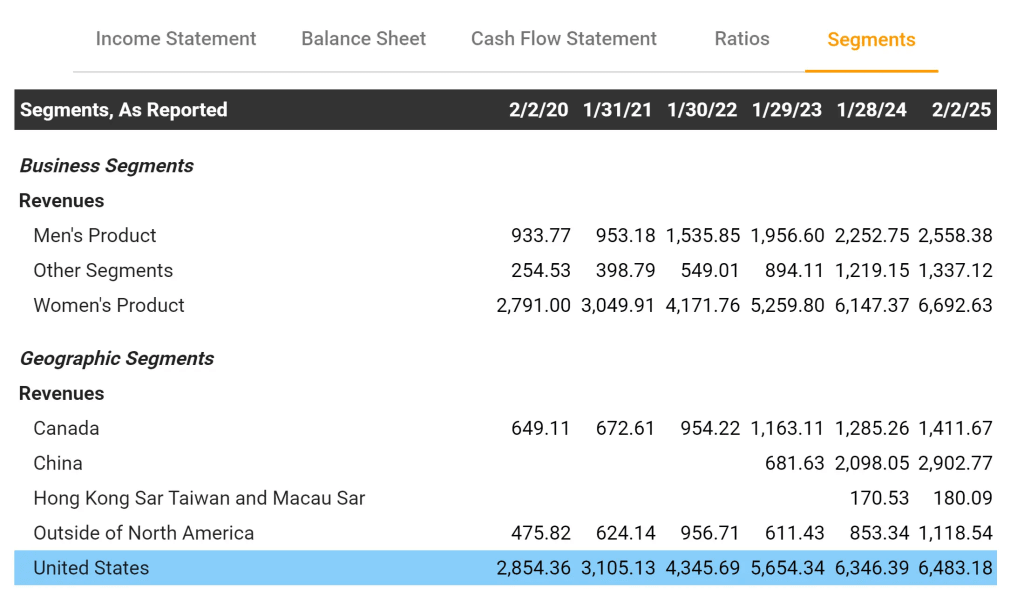Click the Segments, As Reported header
Image resolution: width=1024 pixels, height=595 pixels.
[124, 110]
